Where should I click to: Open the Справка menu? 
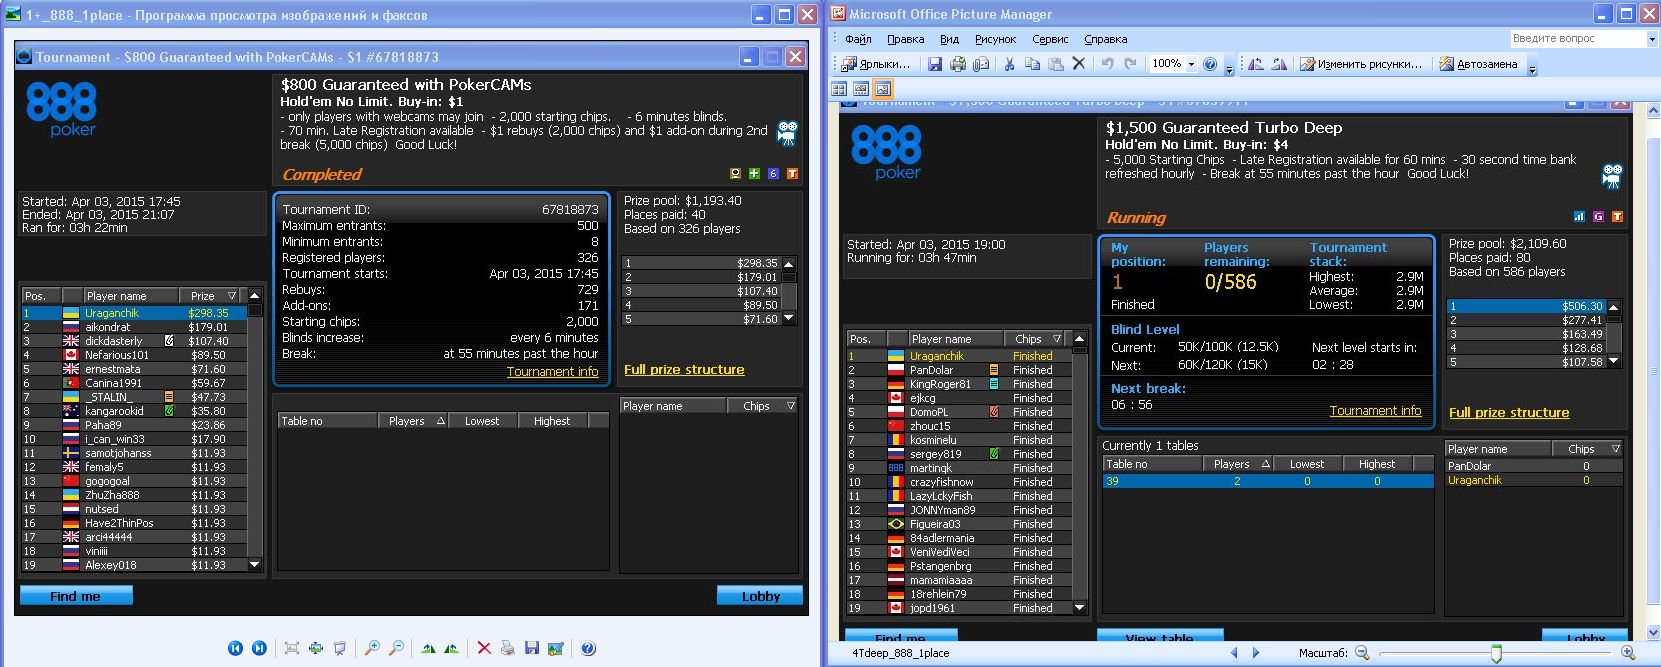pos(1105,39)
